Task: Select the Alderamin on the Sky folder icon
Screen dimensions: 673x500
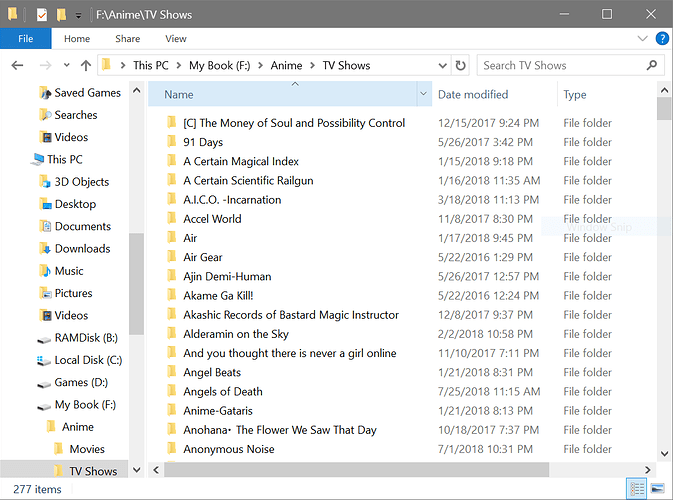Action: tap(172, 333)
